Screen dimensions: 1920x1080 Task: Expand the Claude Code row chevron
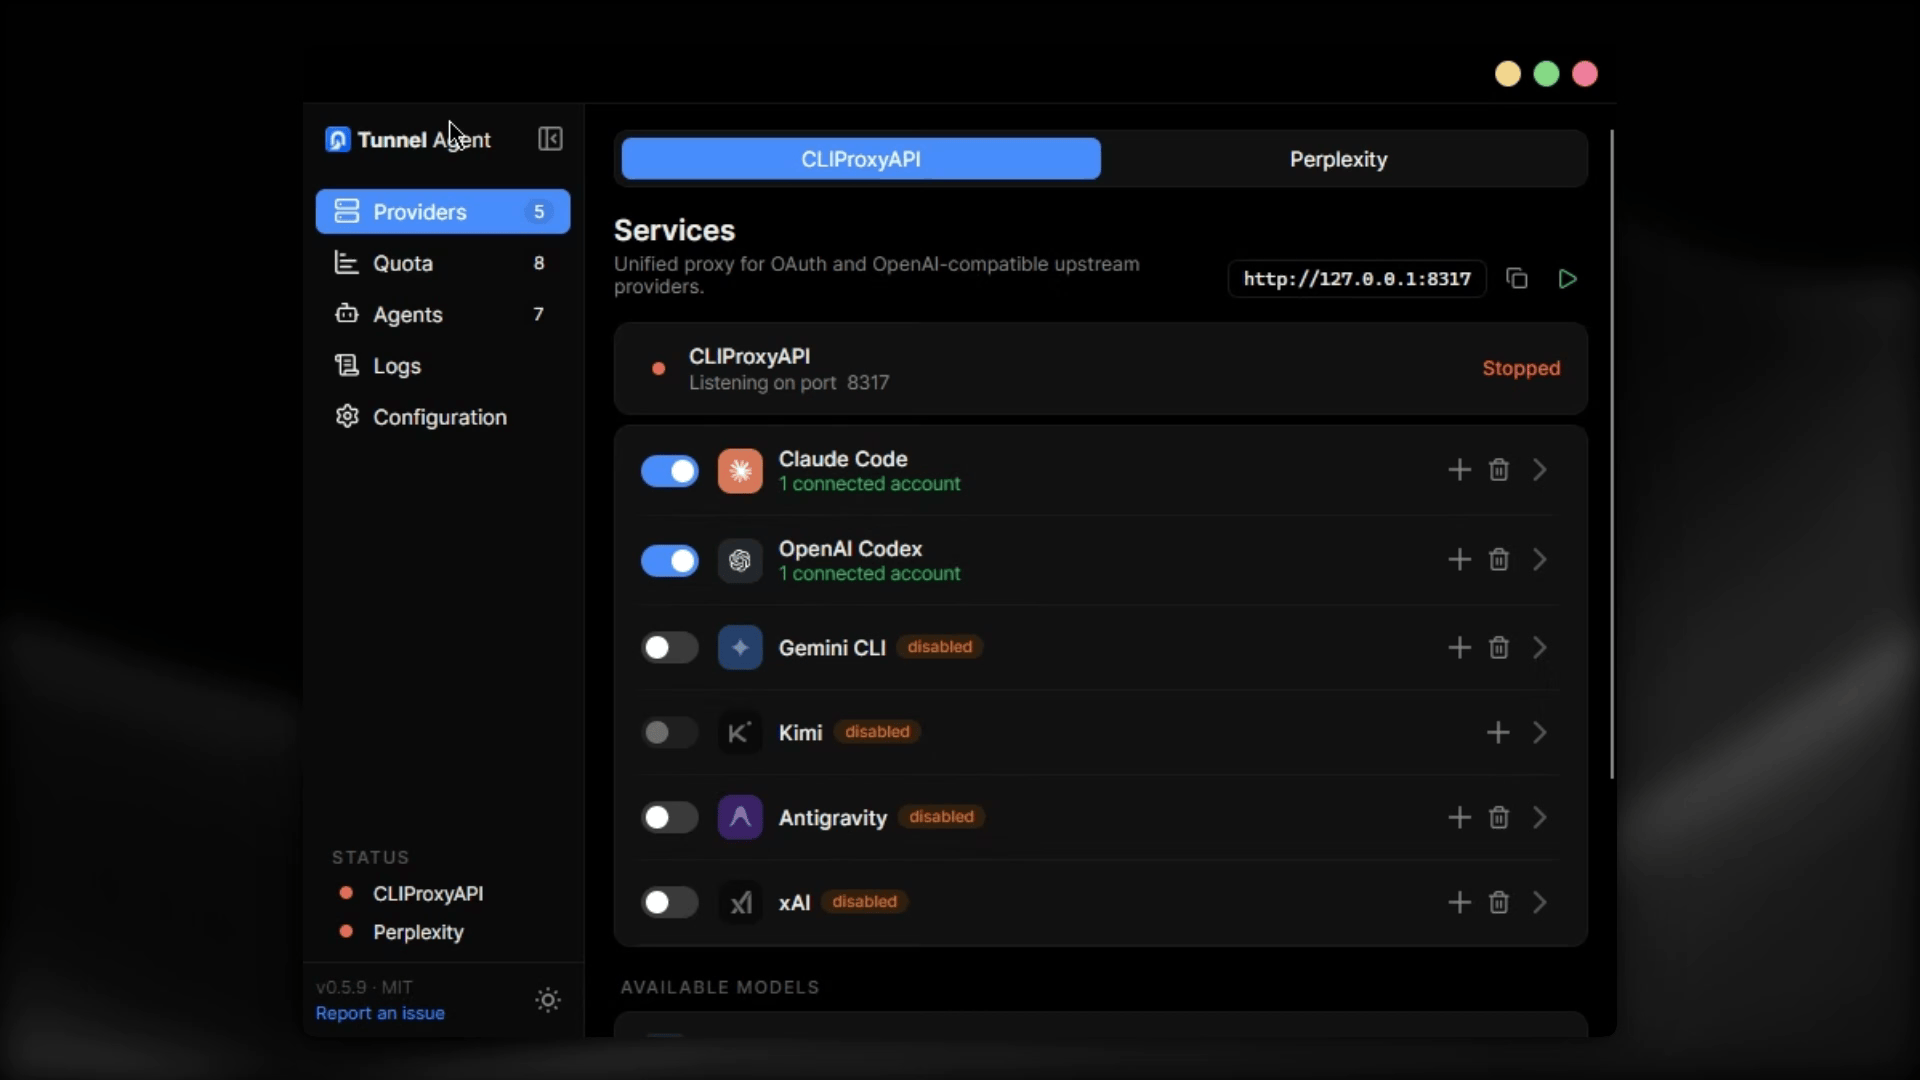[x=1540, y=470]
